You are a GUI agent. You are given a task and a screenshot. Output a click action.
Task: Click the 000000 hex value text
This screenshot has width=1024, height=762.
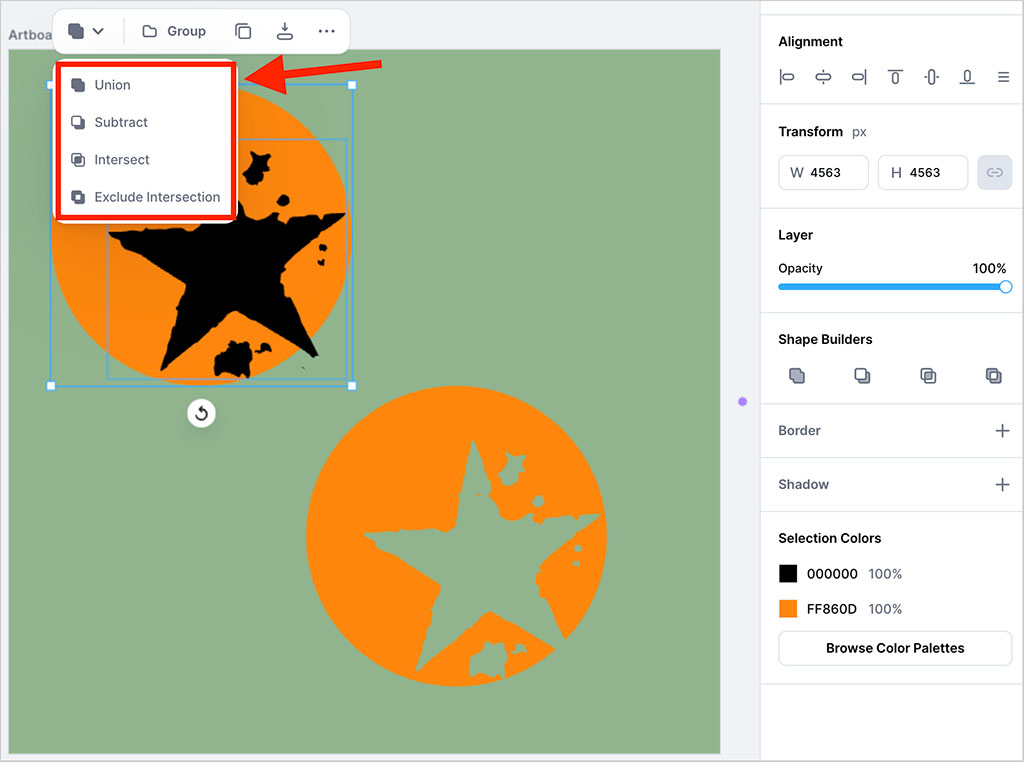(x=832, y=574)
